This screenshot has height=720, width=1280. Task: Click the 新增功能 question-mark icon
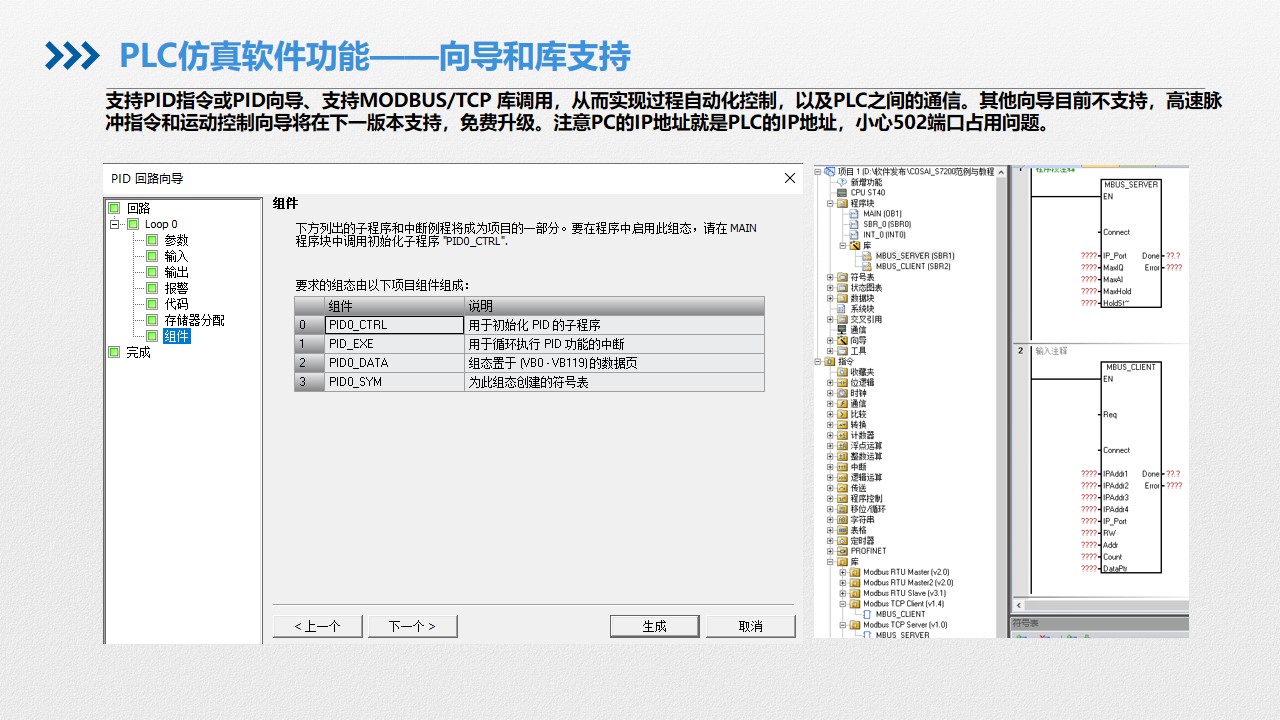(x=842, y=182)
